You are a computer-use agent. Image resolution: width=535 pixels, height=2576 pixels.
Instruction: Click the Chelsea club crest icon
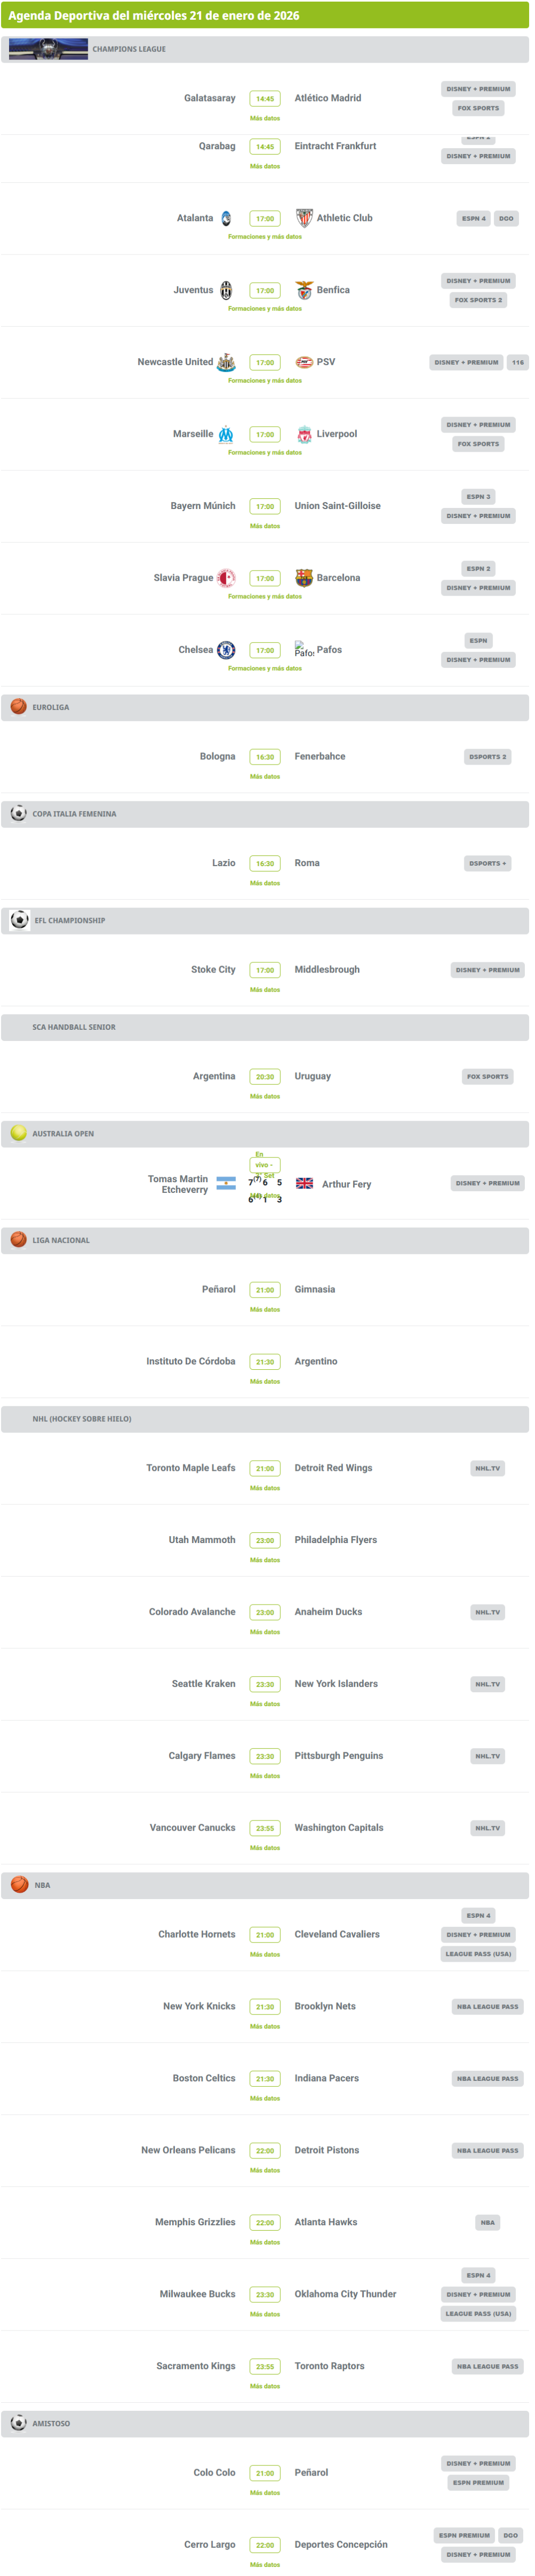pos(226,650)
